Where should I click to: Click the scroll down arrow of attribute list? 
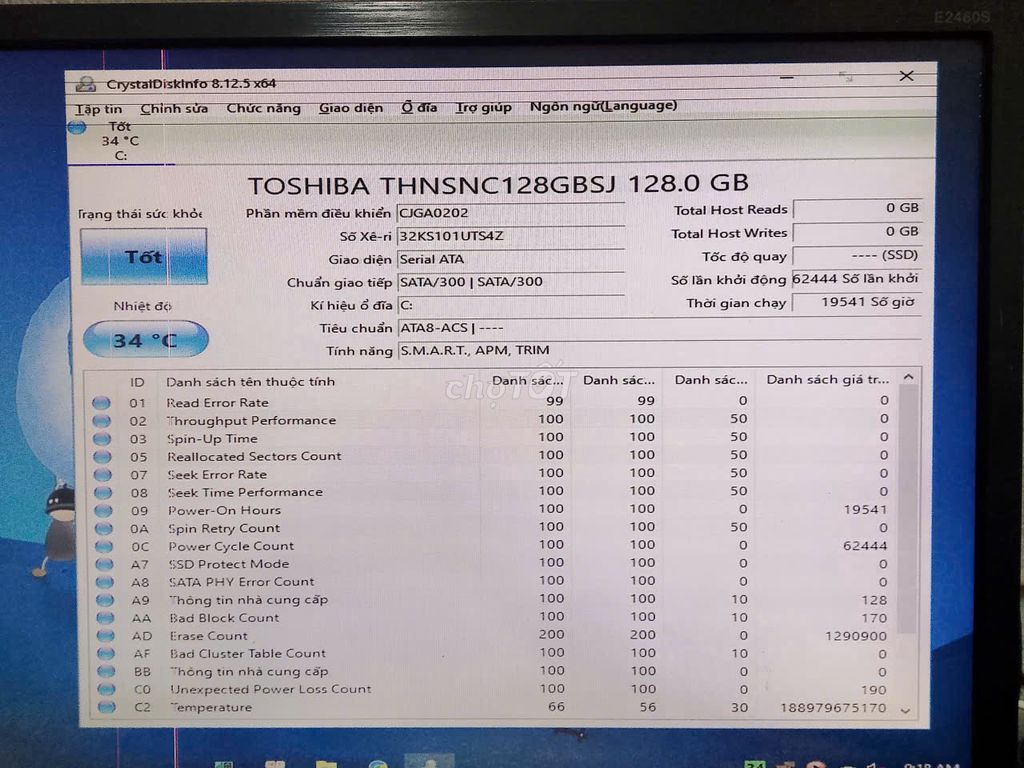pyautogui.click(x=906, y=711)
